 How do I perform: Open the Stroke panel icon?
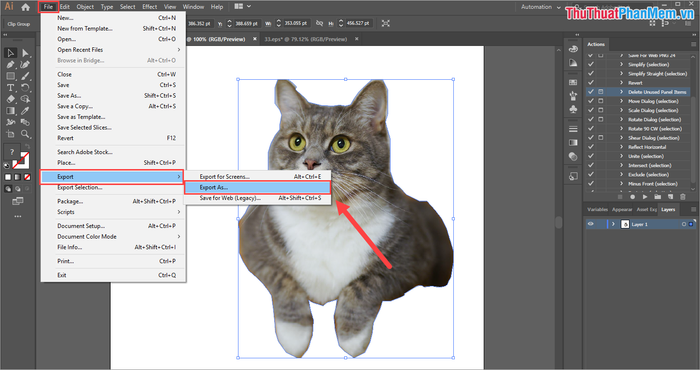click(573, 129)
